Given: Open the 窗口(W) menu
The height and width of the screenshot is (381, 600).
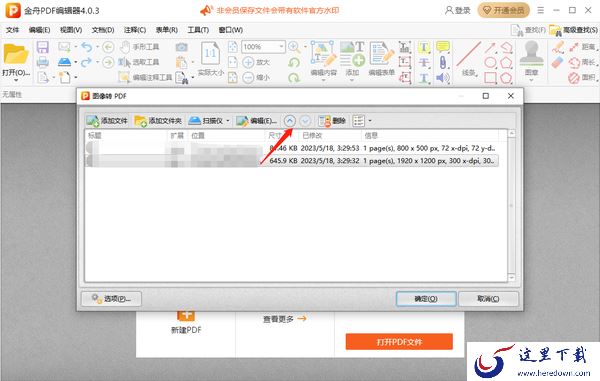Looking at the screenshot, I should click(231, 30).
